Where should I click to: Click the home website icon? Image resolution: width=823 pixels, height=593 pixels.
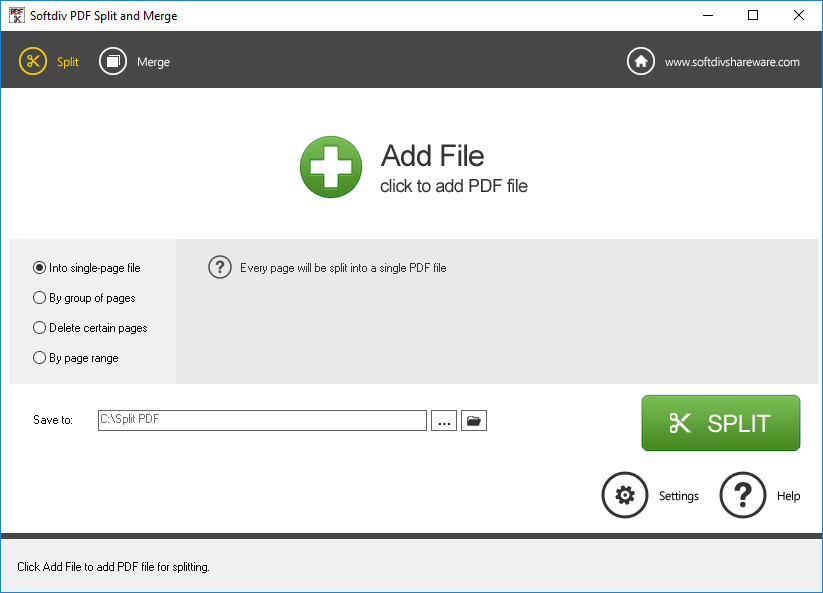[x=640, y=61]
